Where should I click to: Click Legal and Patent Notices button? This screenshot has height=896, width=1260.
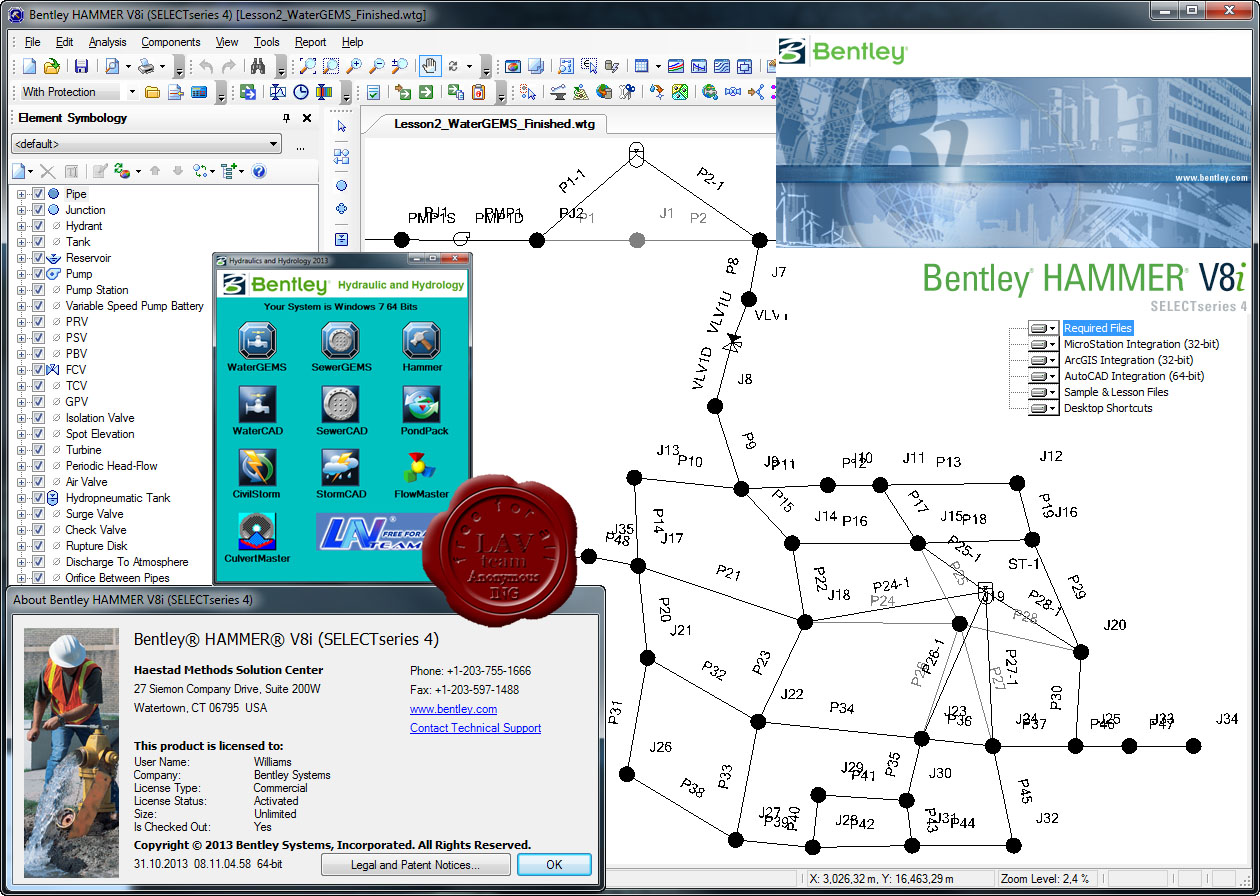[416, 865]
